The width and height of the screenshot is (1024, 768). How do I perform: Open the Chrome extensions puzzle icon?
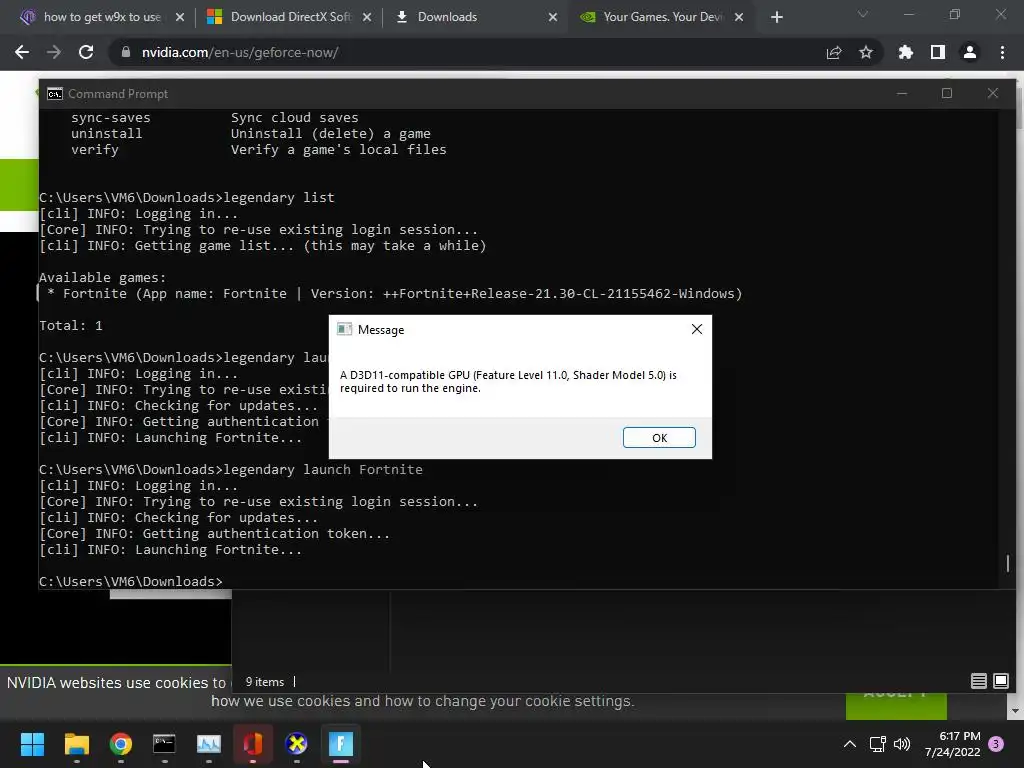[x=905, y=52]
